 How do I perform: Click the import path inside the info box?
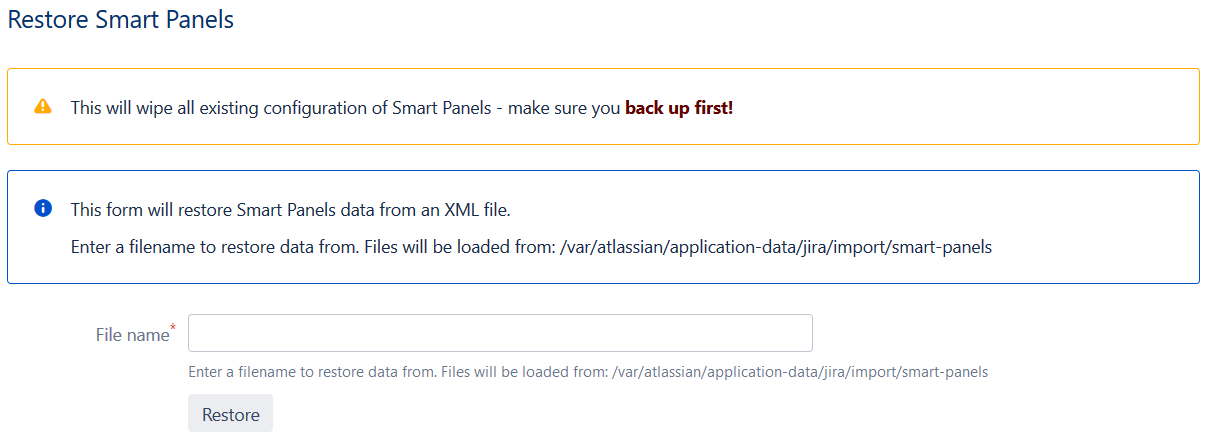773,246
